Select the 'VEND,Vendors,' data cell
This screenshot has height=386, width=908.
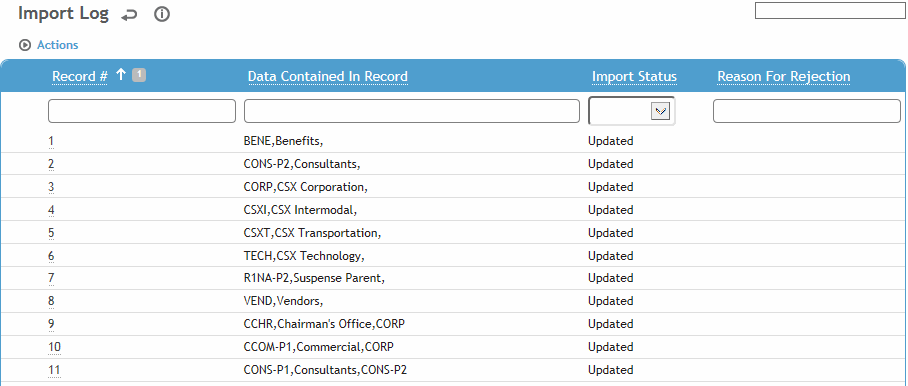[x=283, y=302]
